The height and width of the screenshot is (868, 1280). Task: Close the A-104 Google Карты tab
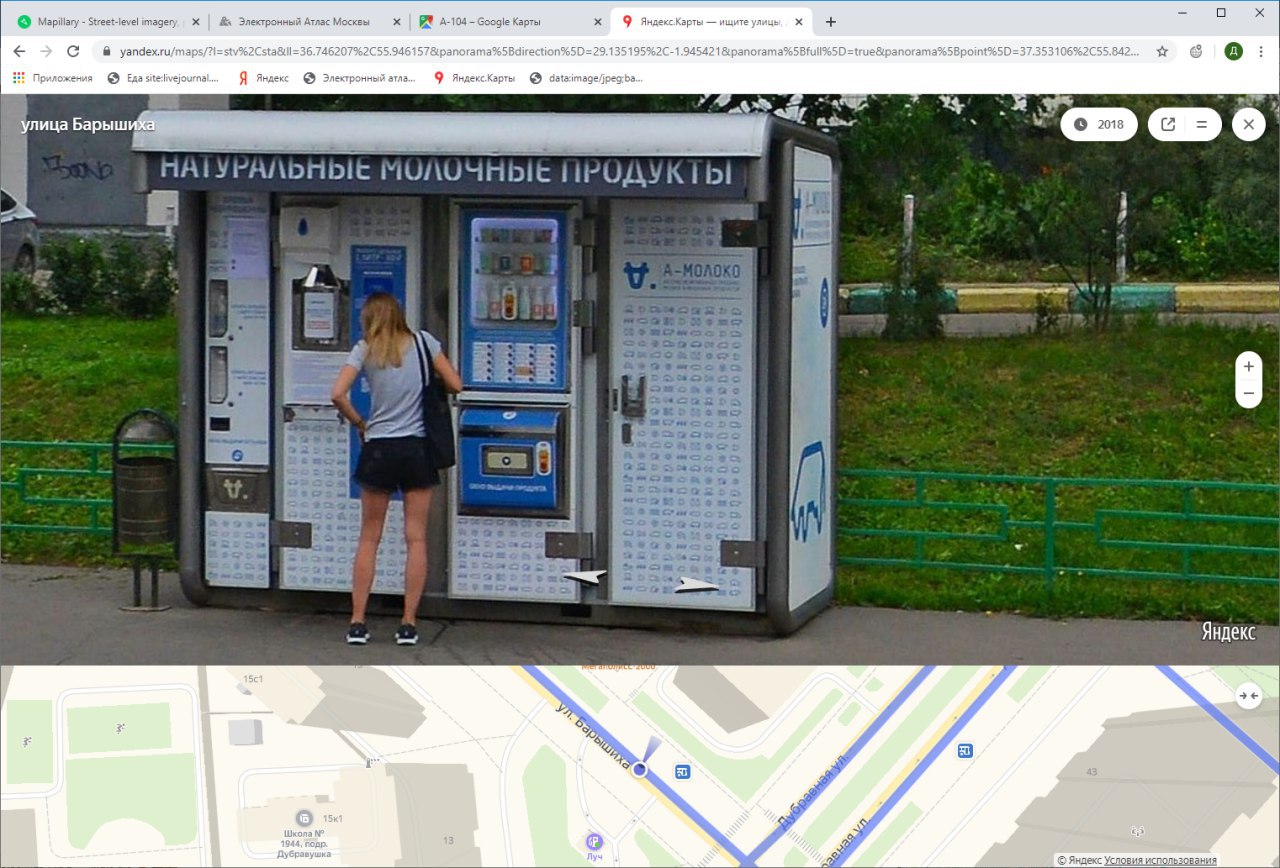click(x=597, y=21)
